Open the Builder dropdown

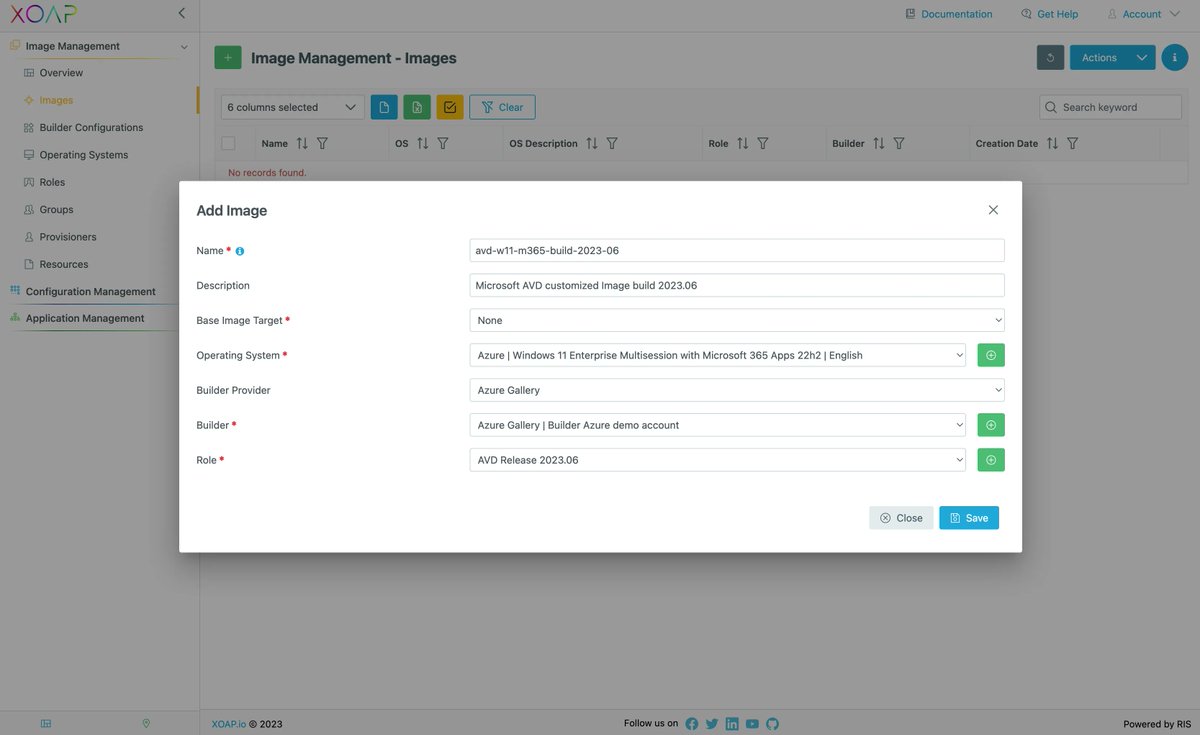[718, 425]
